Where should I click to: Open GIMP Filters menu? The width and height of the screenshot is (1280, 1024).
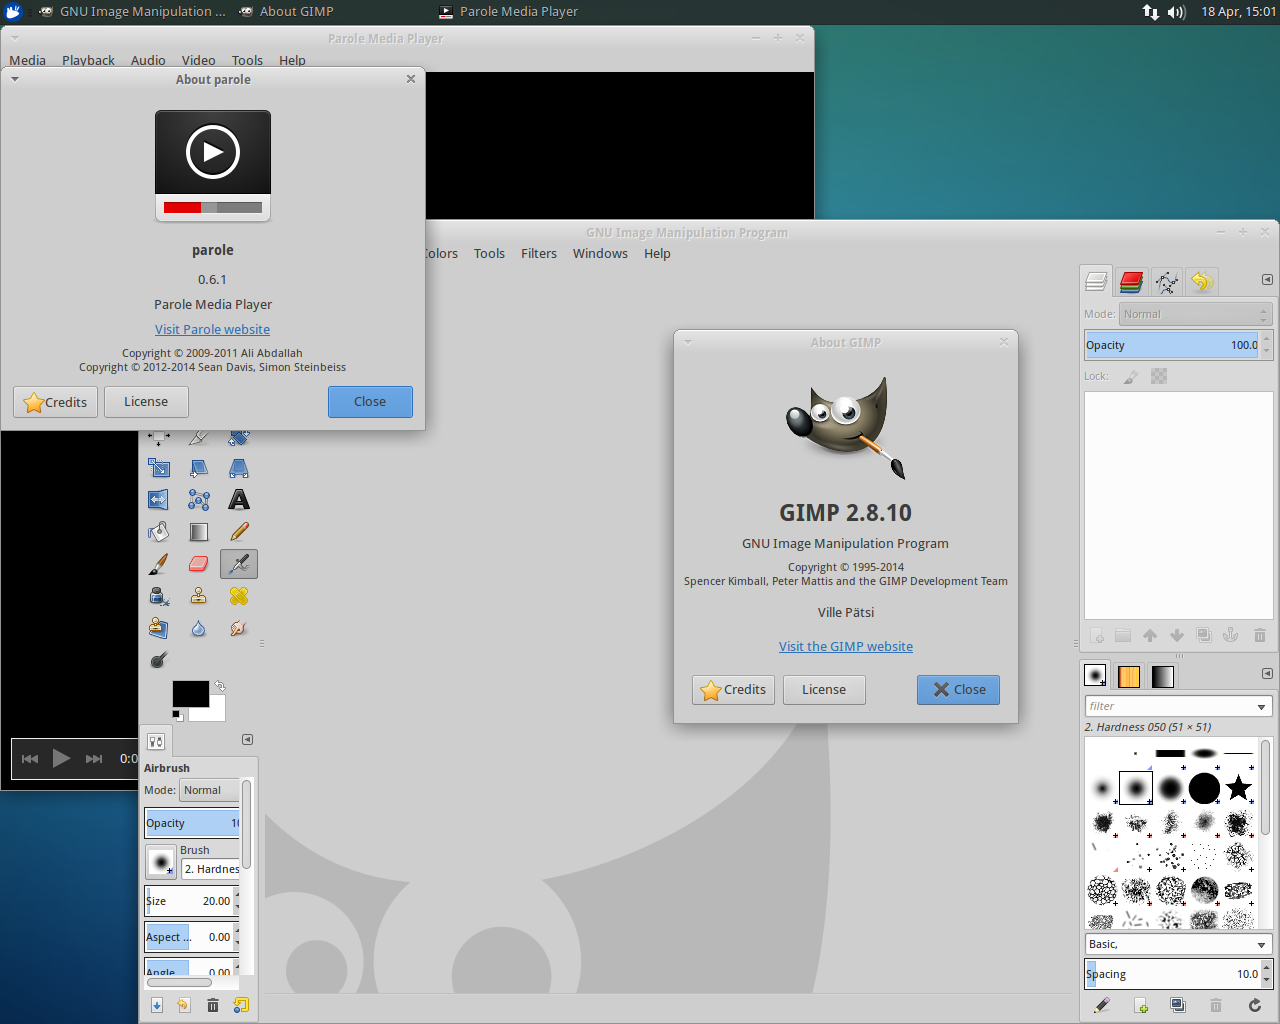(x=539, y=254)
